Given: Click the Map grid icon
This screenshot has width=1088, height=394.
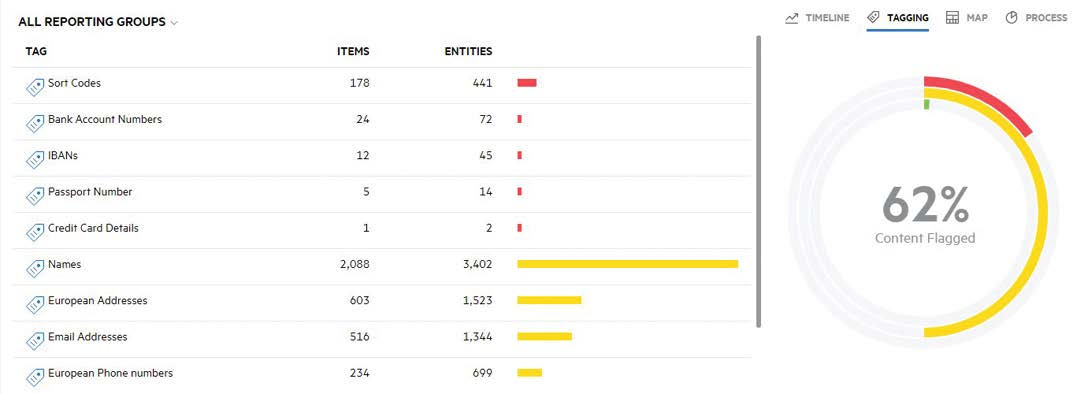Looking at the screenshot, I should tap(953, 18).
